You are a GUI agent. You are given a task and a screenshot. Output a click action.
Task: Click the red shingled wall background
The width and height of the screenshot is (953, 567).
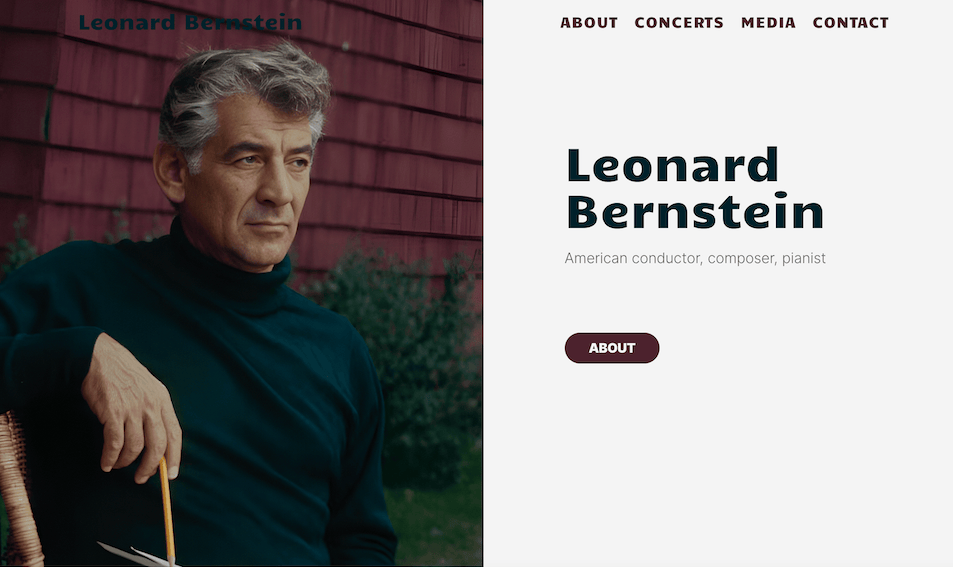(x=395, y=122)
